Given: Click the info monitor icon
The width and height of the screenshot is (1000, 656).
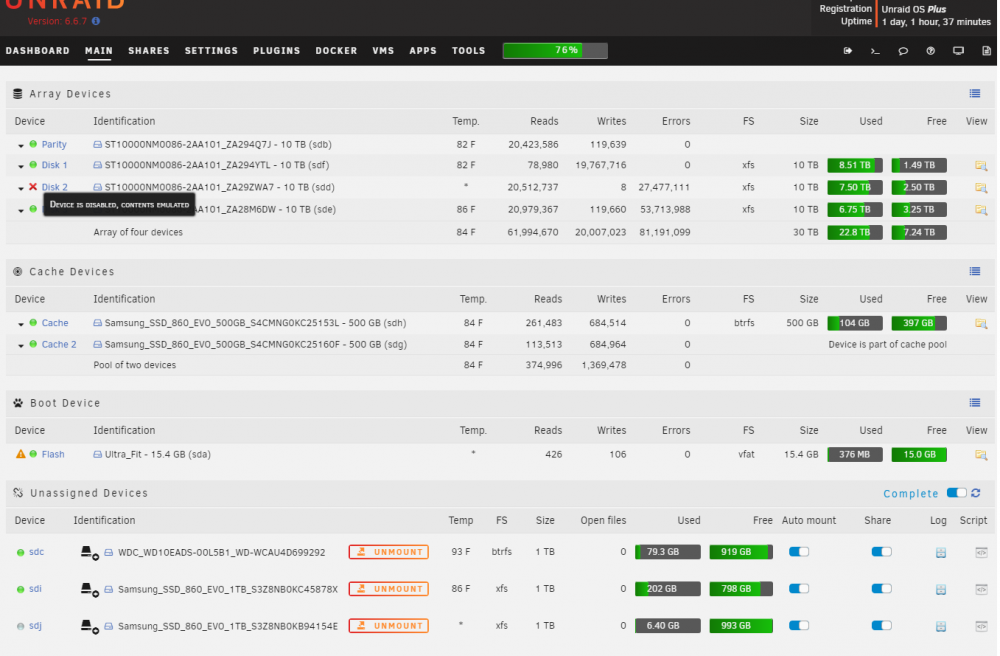Looking at the screenshot, I should (x=958, y=51).
